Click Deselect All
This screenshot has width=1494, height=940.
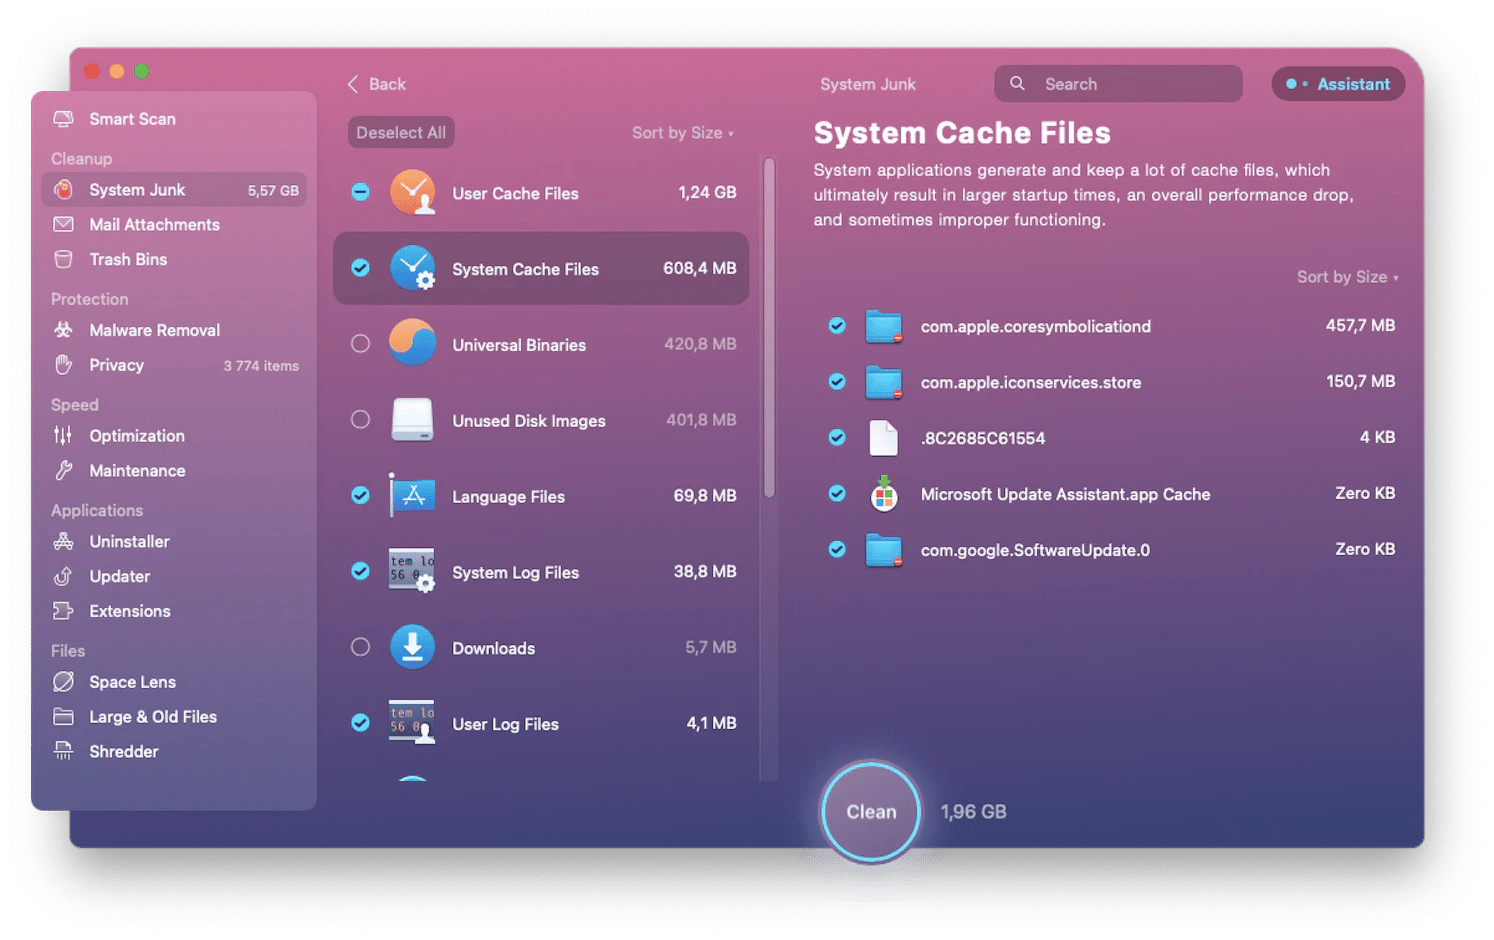click(x=401, y=132)
